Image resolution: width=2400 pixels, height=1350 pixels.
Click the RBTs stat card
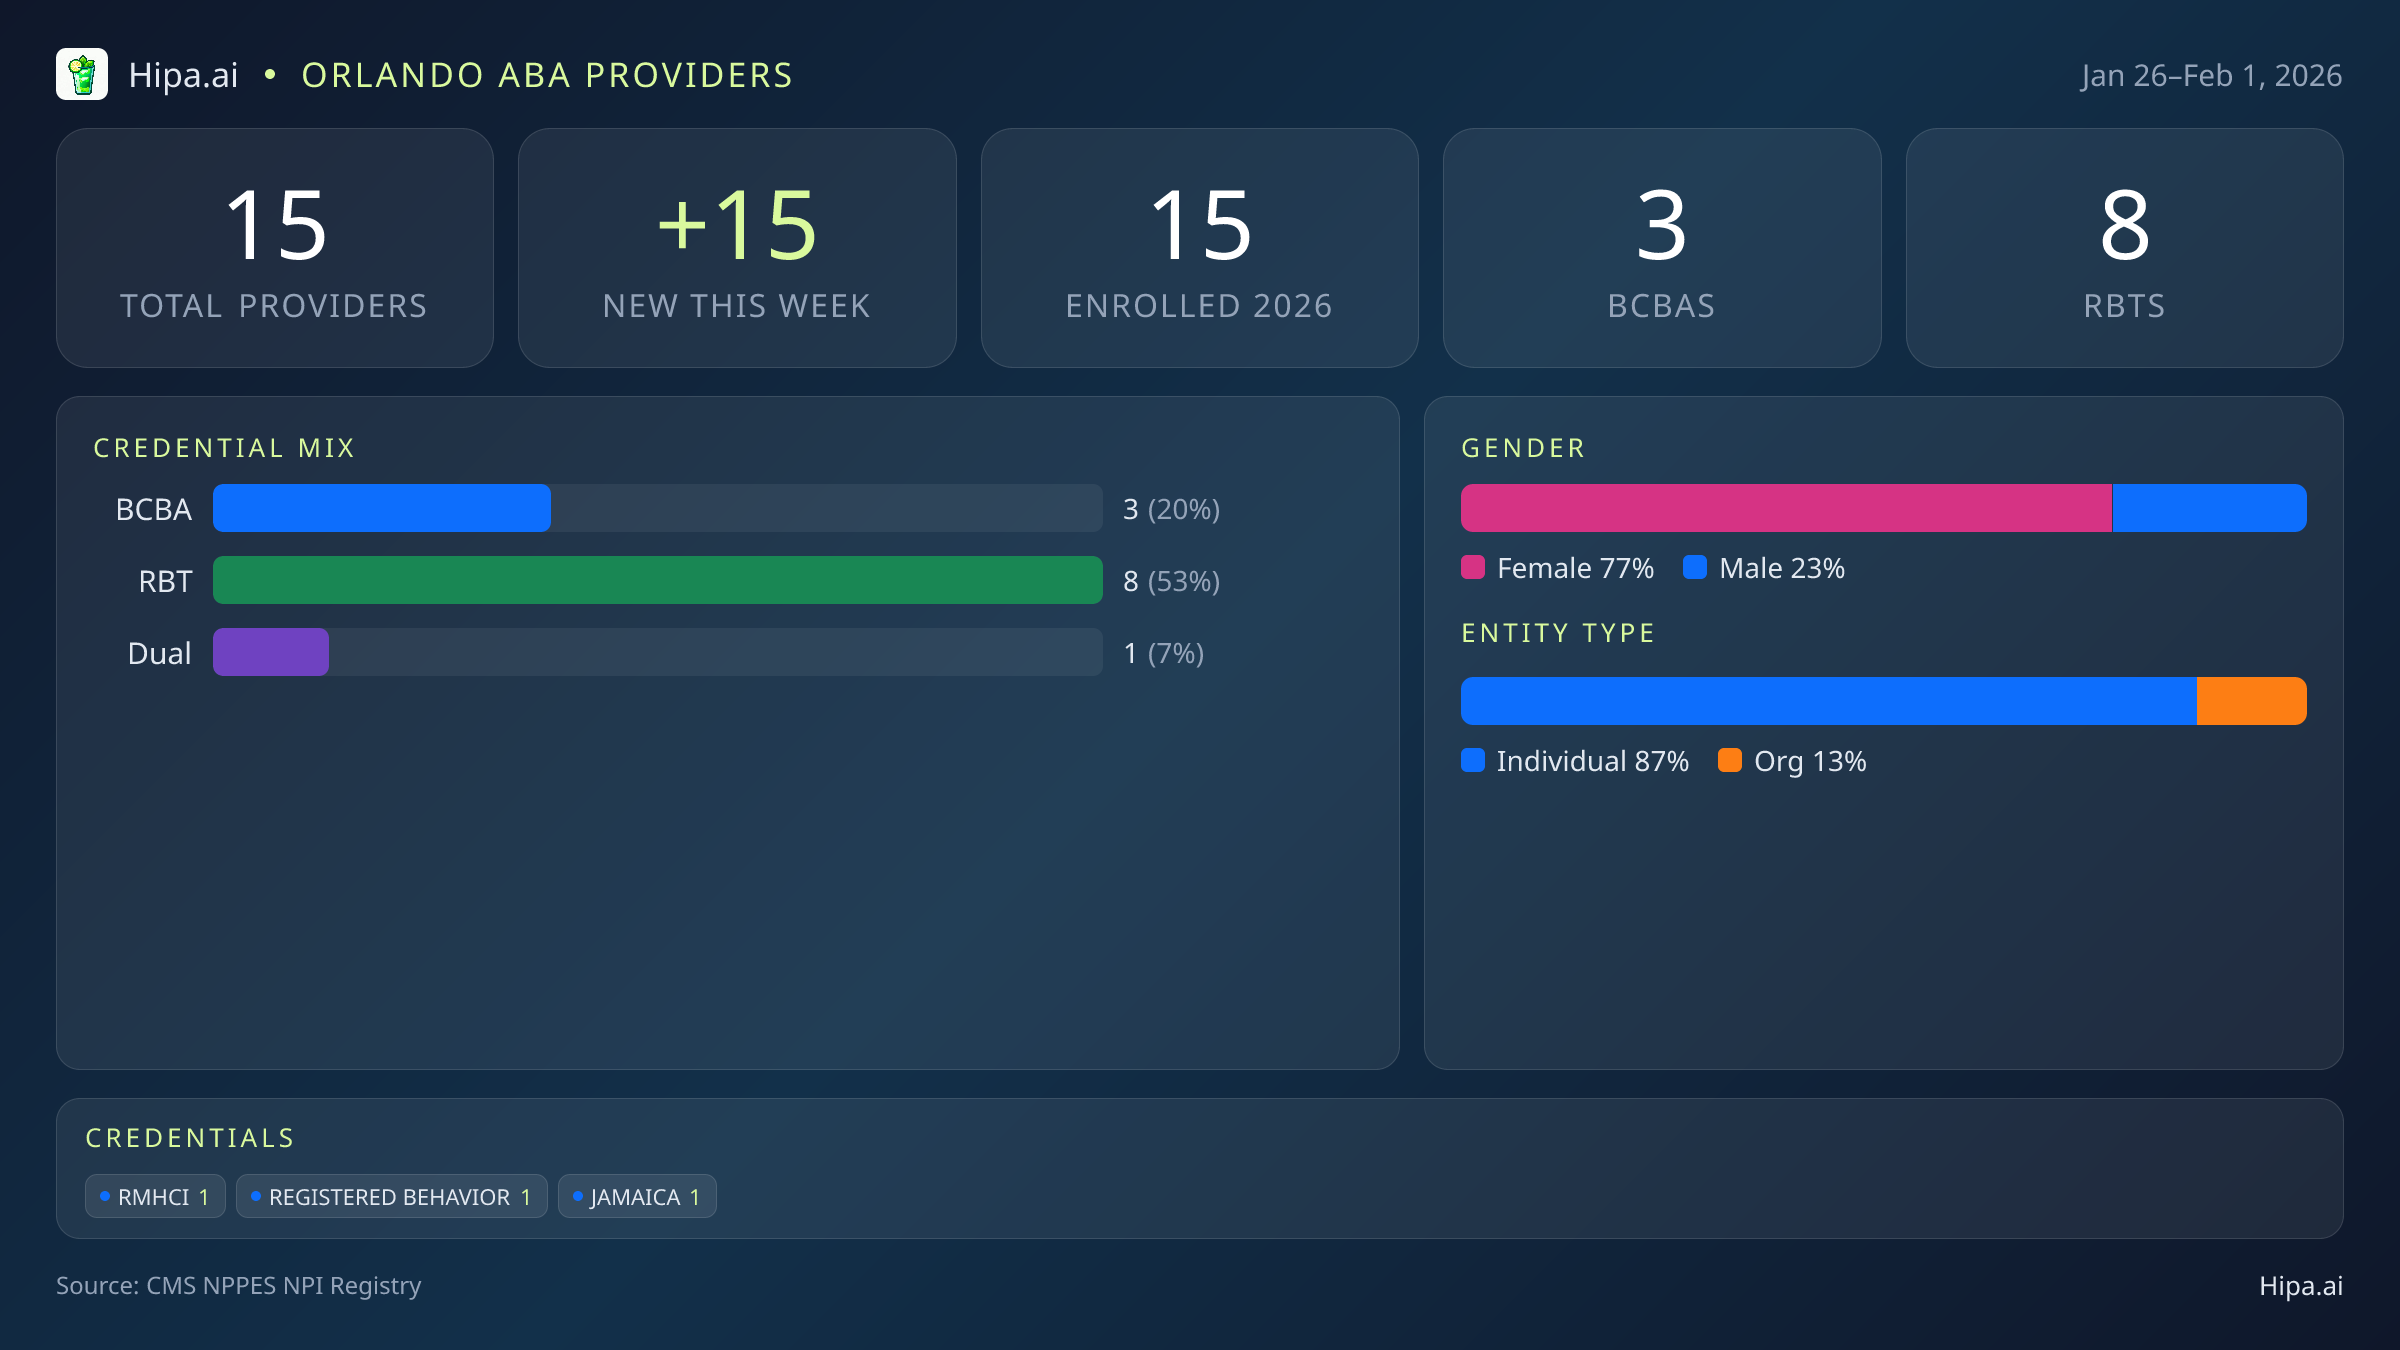click(x=2124, y=248)
